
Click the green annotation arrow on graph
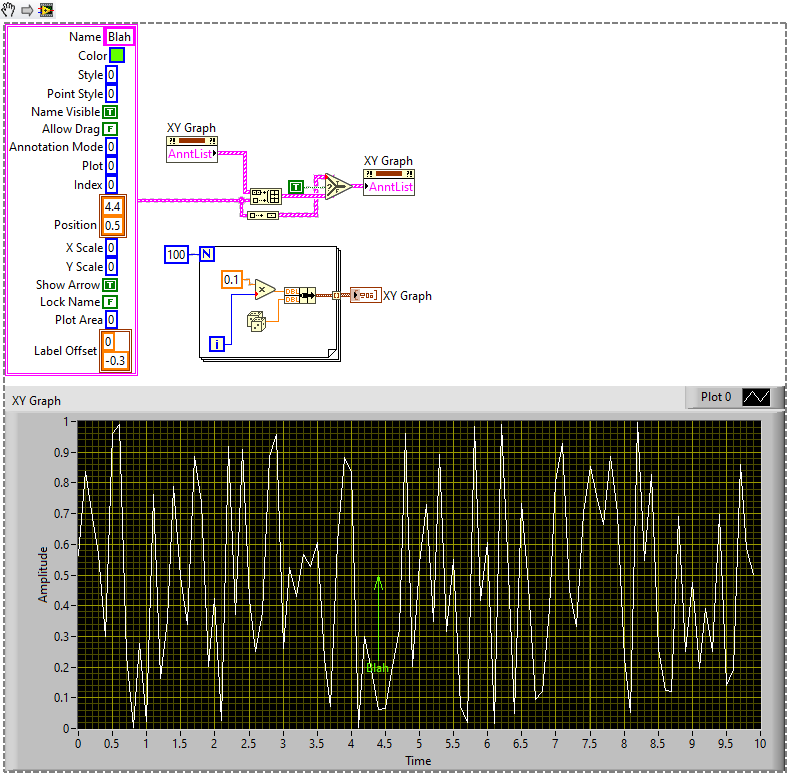[x=378, y=619]
